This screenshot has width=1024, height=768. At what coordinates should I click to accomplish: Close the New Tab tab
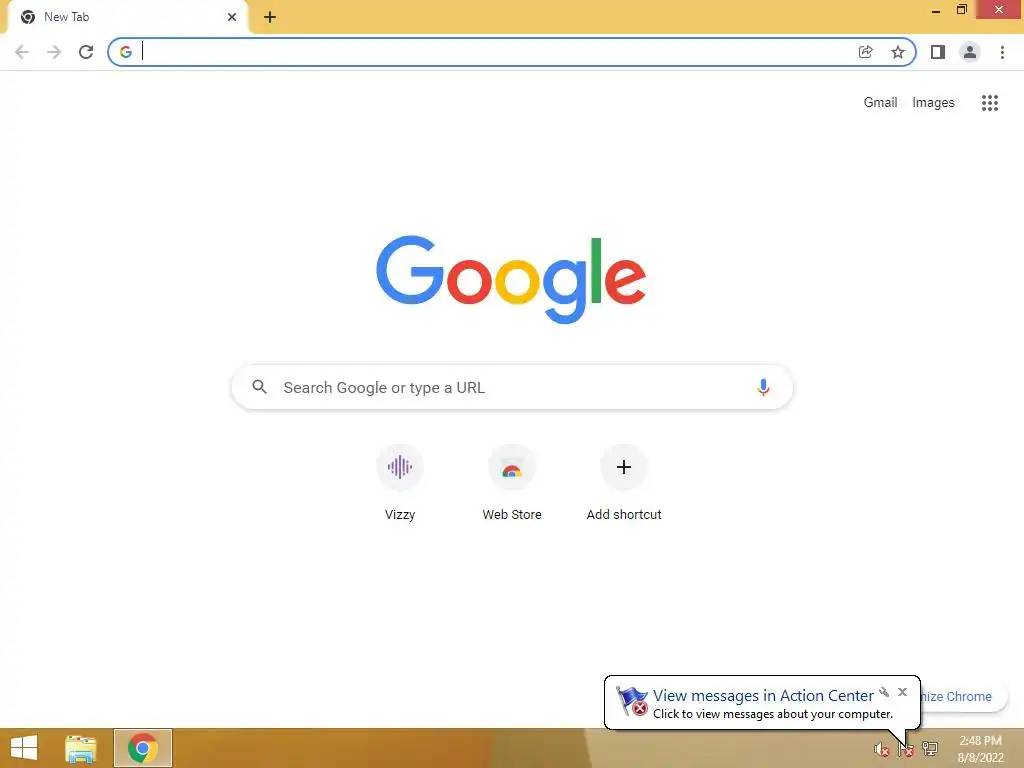pos(232,17)
